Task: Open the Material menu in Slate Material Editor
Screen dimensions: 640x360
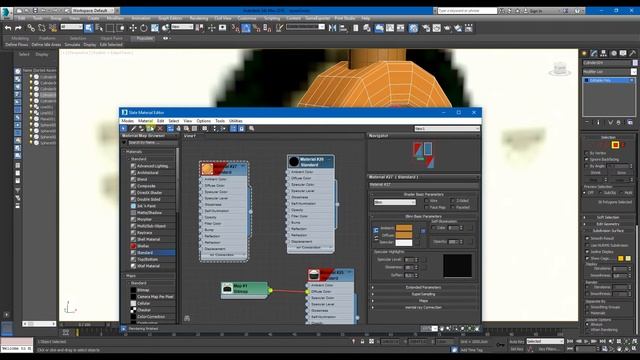Action: coord(145,121)
